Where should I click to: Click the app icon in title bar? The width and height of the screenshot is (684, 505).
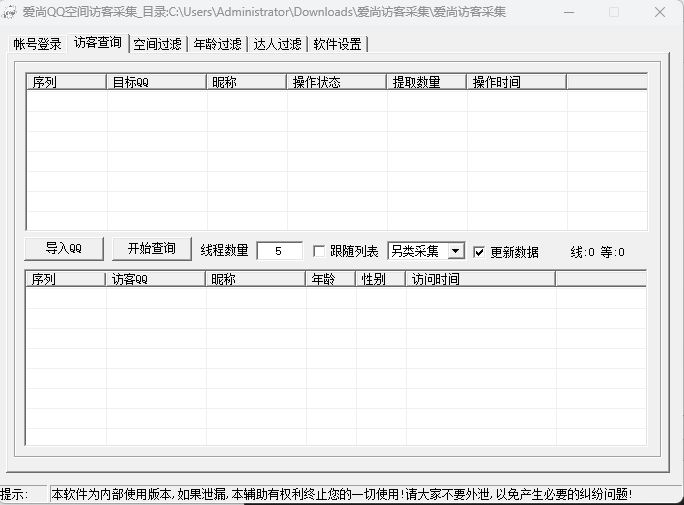[11, 12]
